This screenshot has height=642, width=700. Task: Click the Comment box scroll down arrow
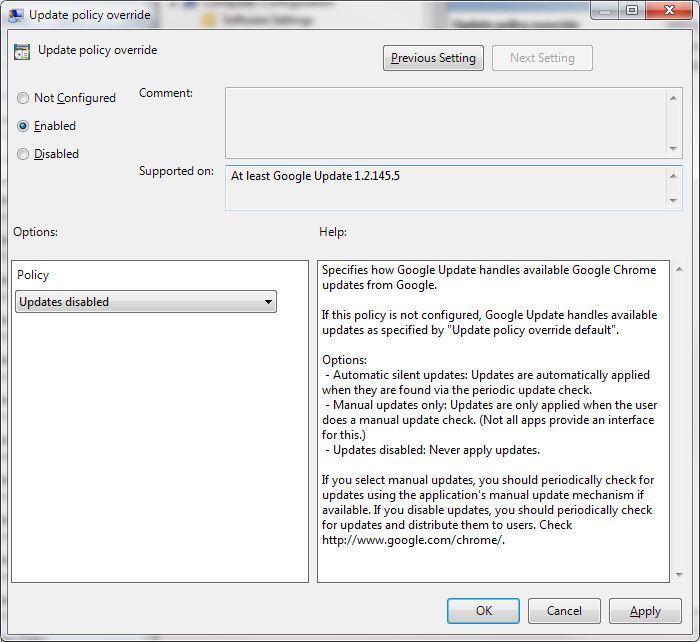click(673, 148)
